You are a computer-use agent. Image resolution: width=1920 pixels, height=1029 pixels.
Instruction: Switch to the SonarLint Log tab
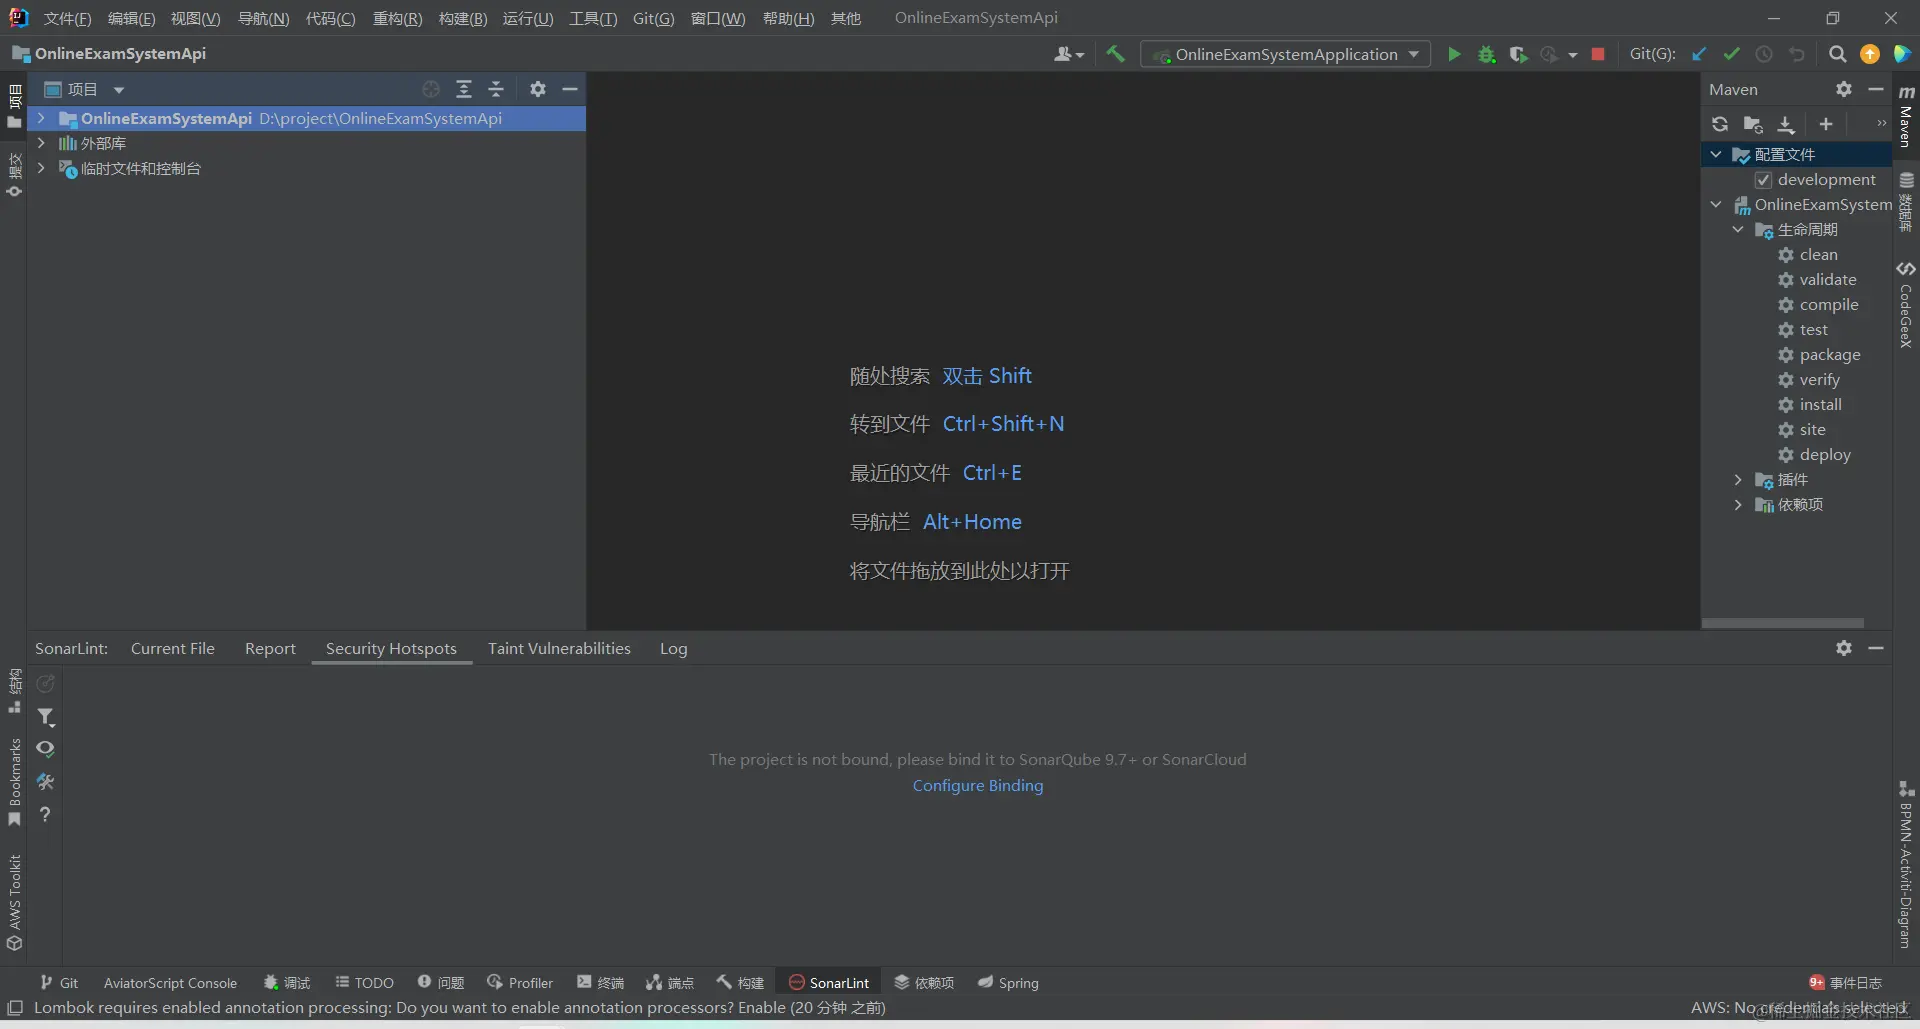(673, 648)
